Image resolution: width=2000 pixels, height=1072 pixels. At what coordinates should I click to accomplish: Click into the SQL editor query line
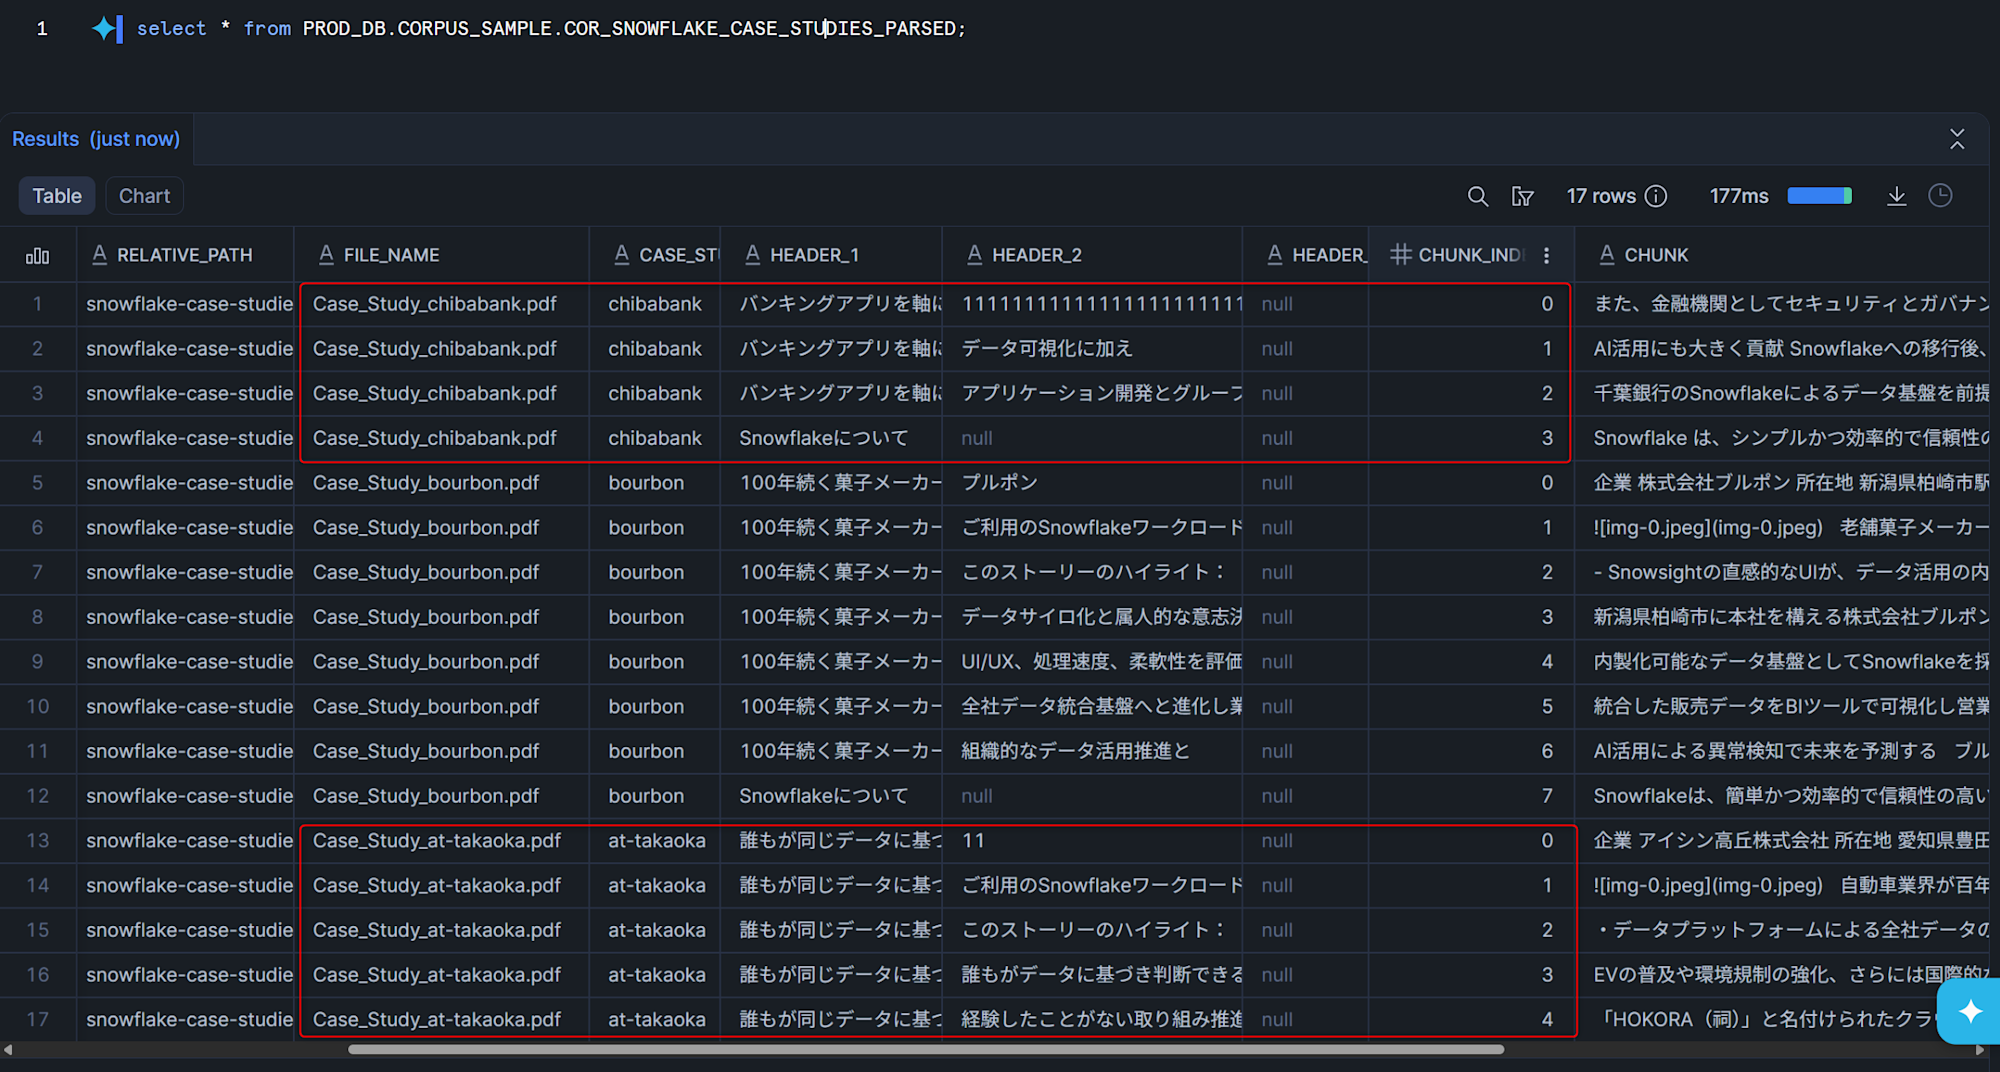(x=551, y=29)
